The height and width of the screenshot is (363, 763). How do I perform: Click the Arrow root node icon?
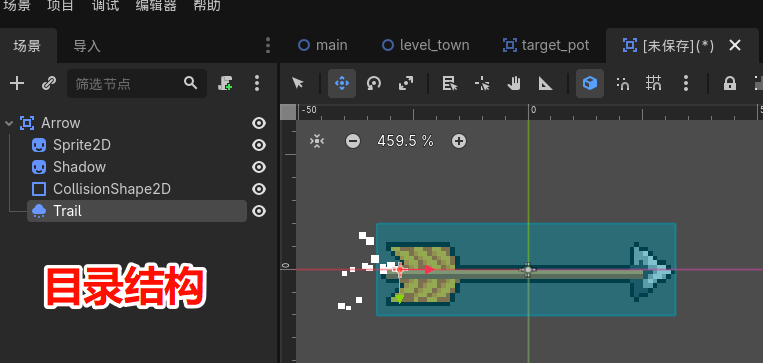pos(26,123)
